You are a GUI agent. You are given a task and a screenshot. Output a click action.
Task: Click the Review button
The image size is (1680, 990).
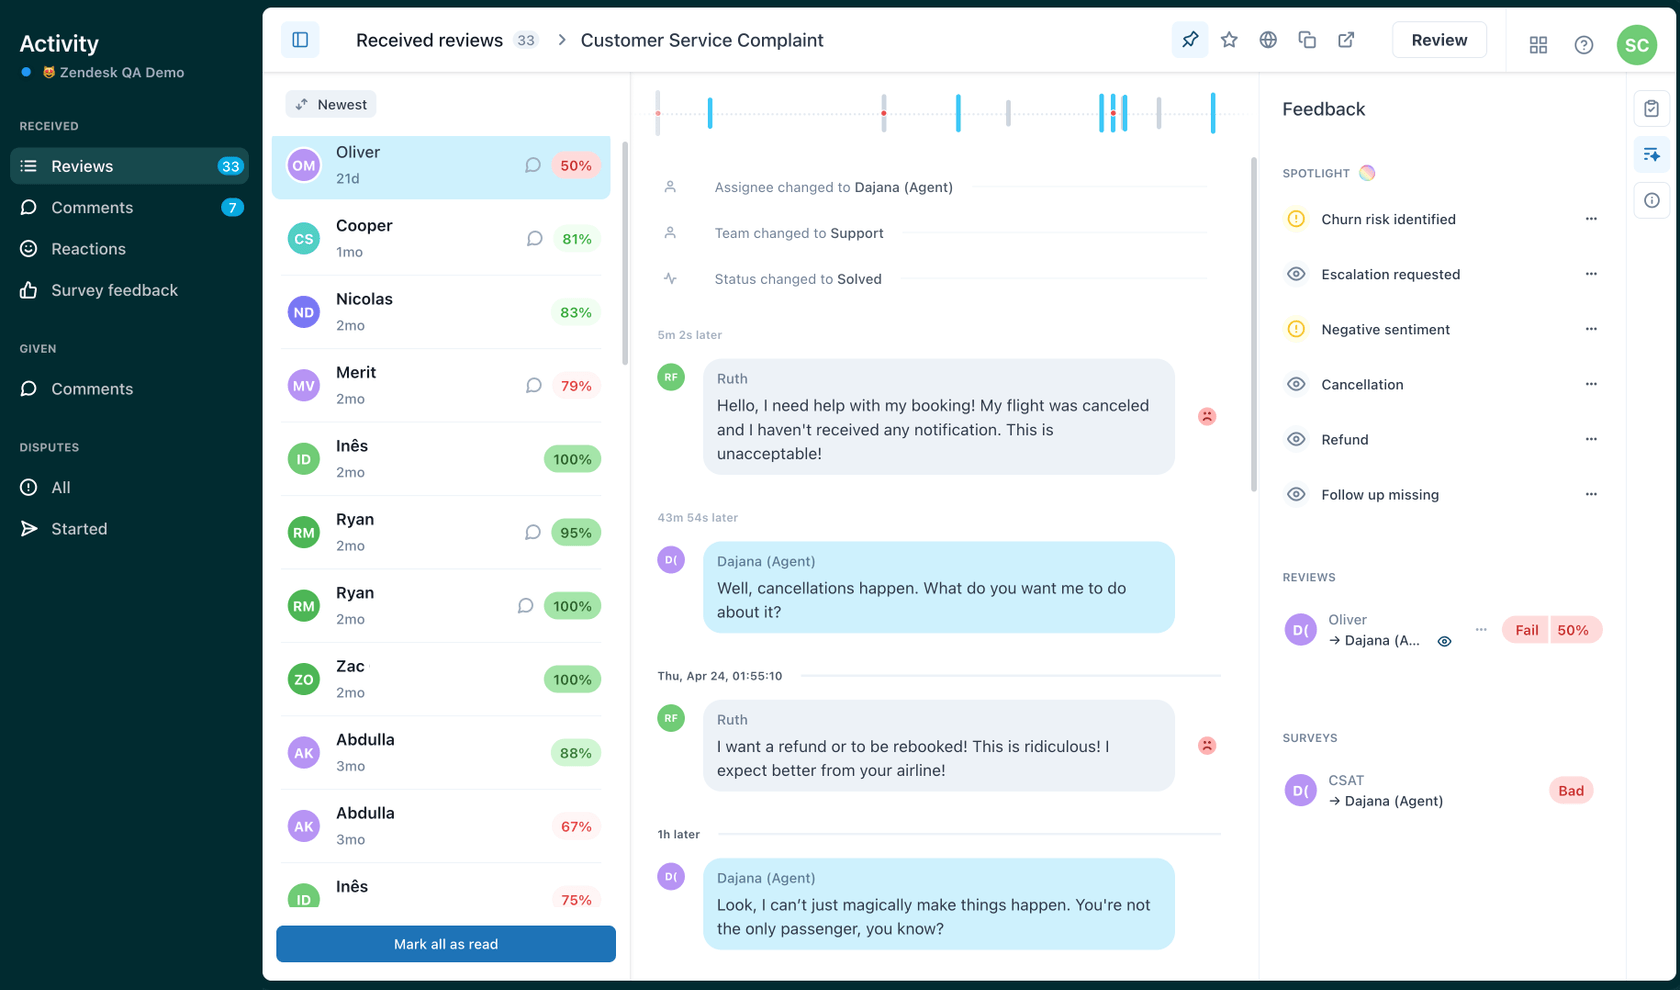pos(1439,40)
